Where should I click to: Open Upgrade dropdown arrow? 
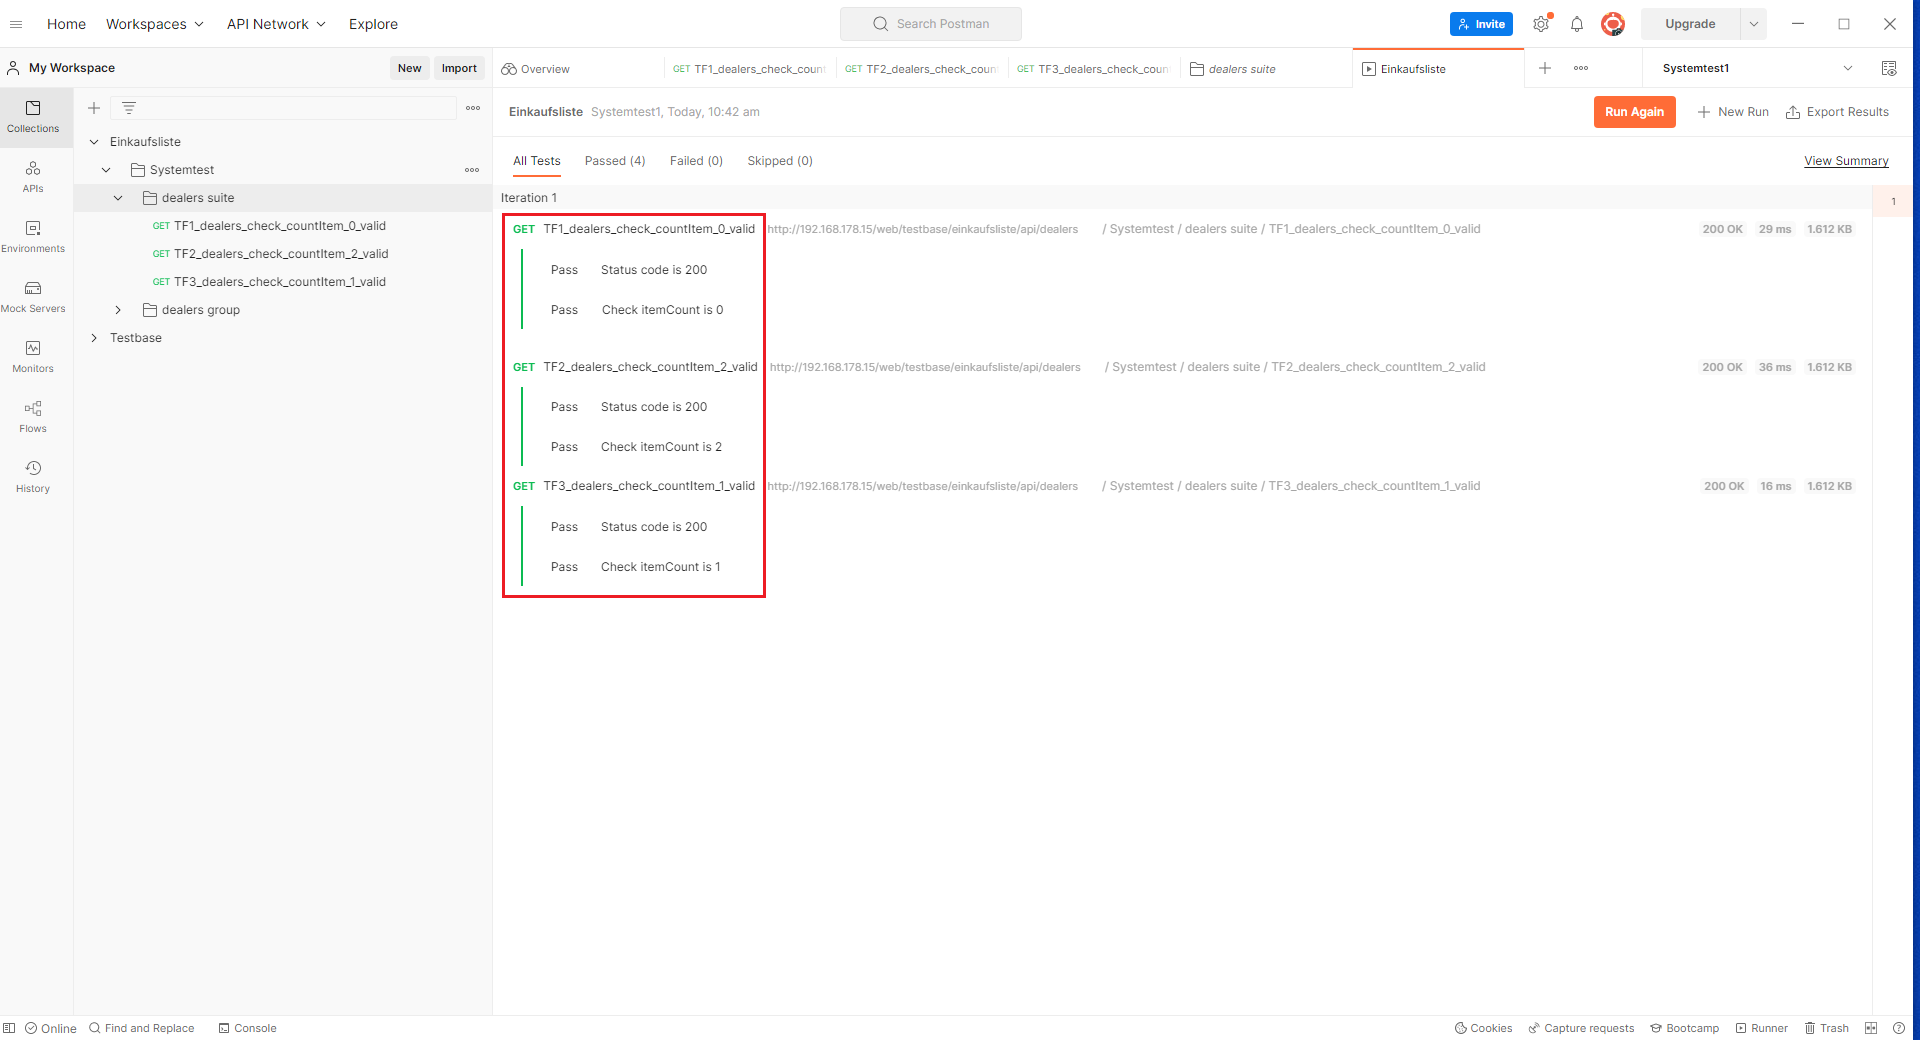click(1754, 24)
